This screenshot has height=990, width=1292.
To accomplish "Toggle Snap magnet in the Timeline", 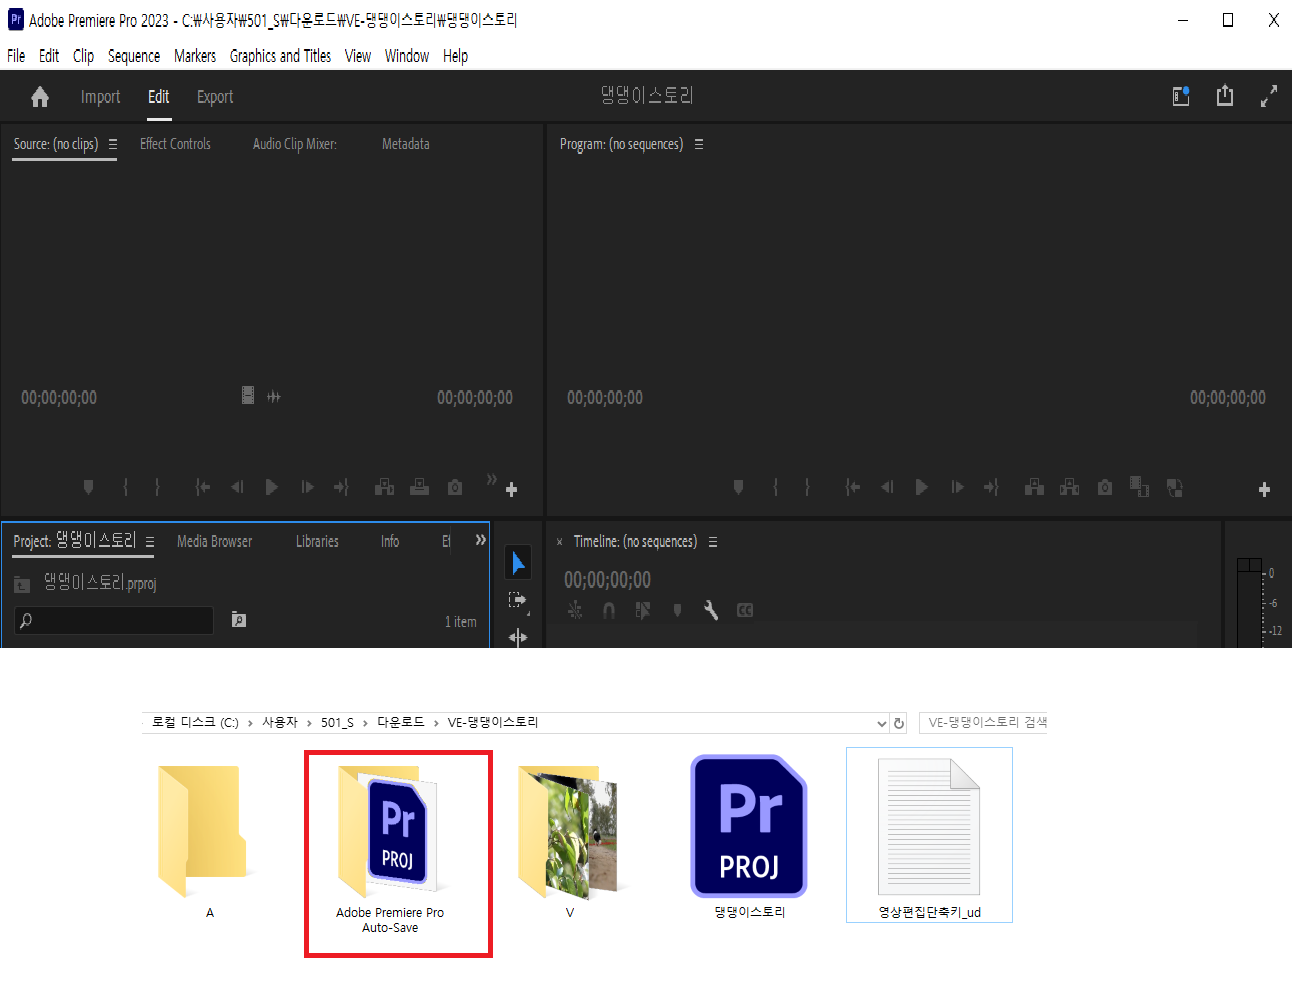I will click(x=609, y=610).
